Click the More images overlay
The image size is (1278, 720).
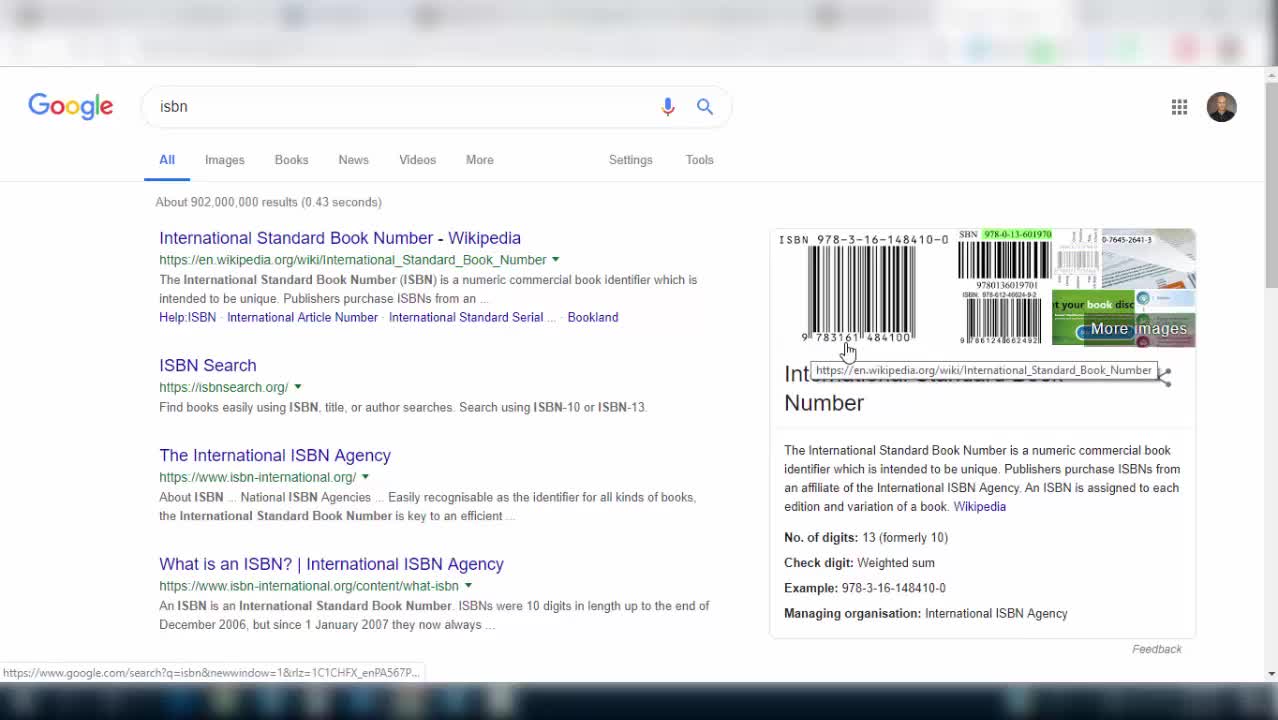pos(1138,329)
